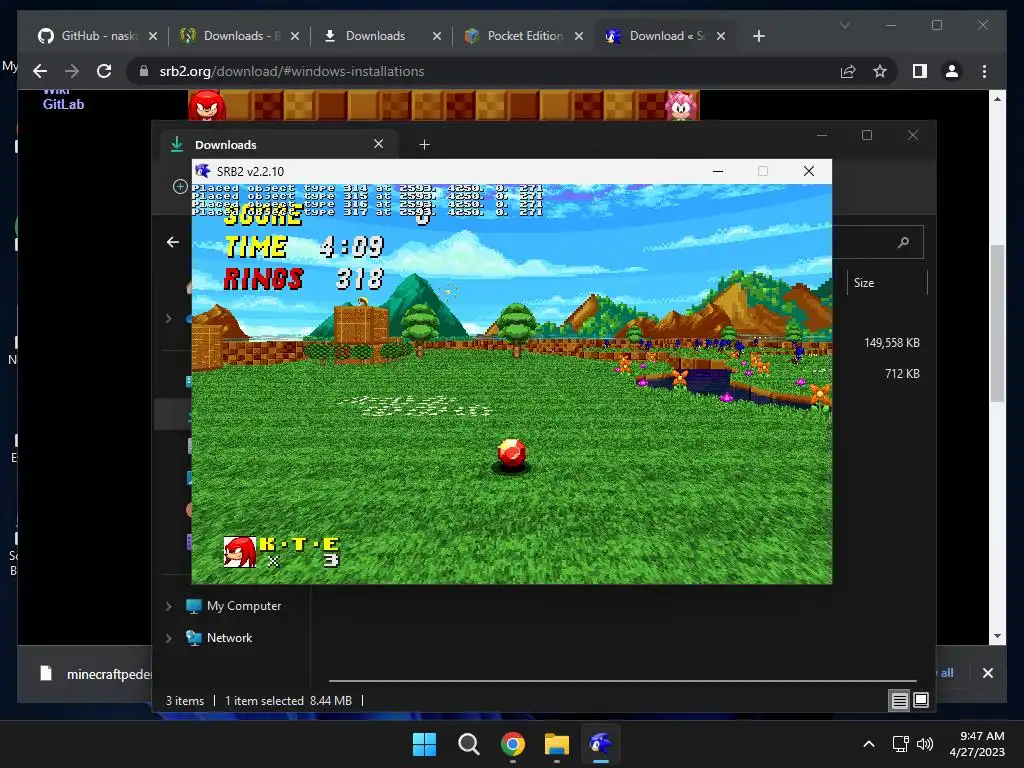The height and width of the screenshot is (768, 1024).
Task: Open minecraftpe download item
Action: 95,674
